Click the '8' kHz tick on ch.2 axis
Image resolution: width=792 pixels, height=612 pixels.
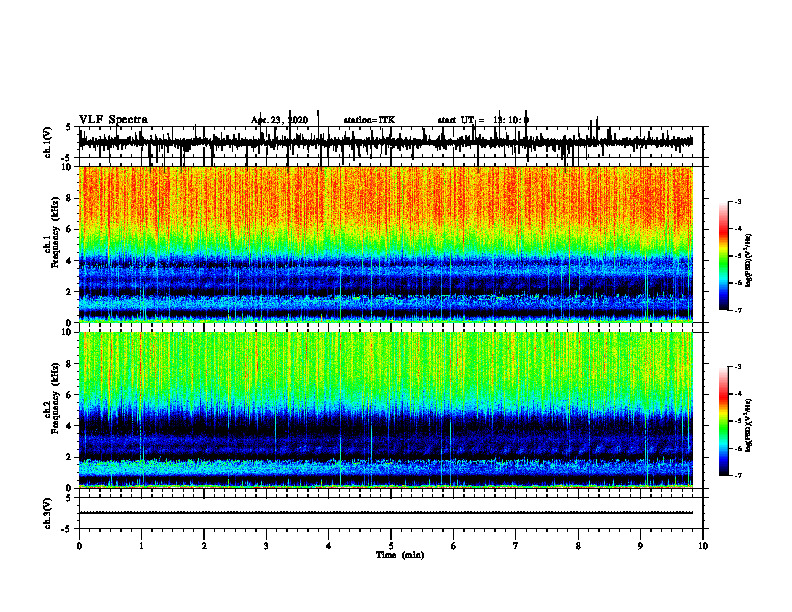70,364
